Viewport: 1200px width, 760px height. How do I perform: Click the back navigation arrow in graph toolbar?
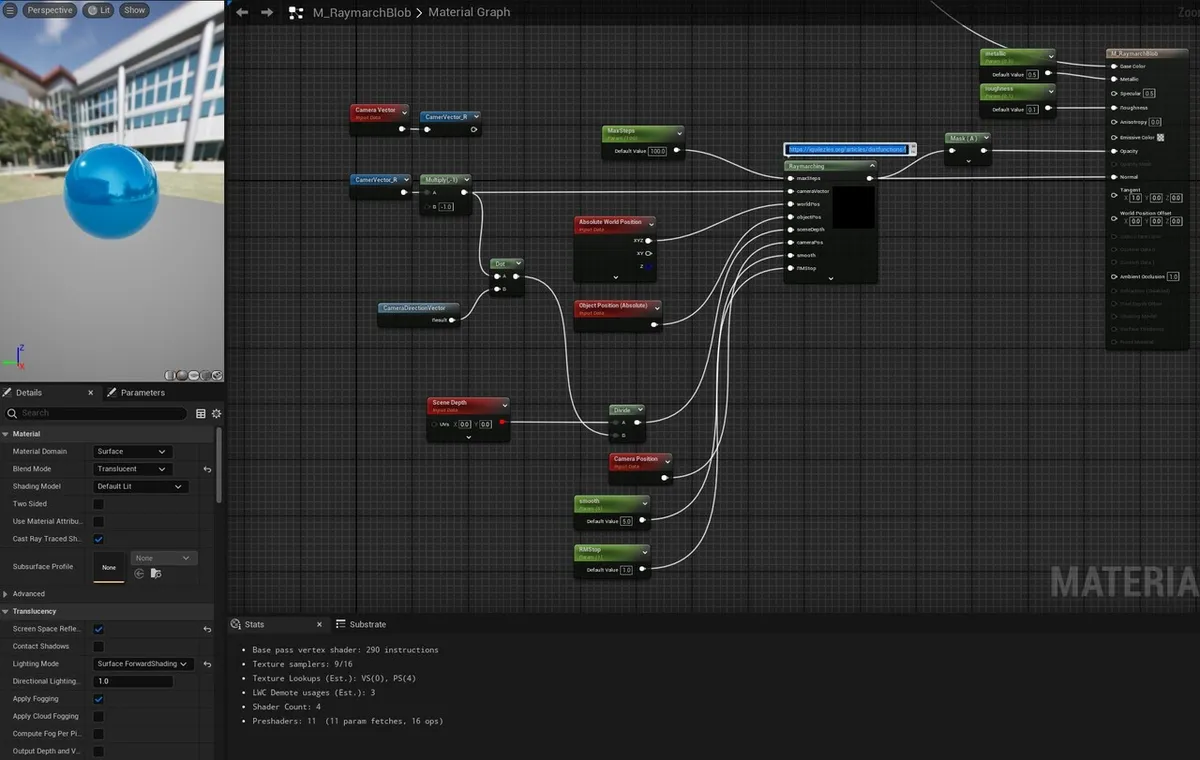coord(240,12)
